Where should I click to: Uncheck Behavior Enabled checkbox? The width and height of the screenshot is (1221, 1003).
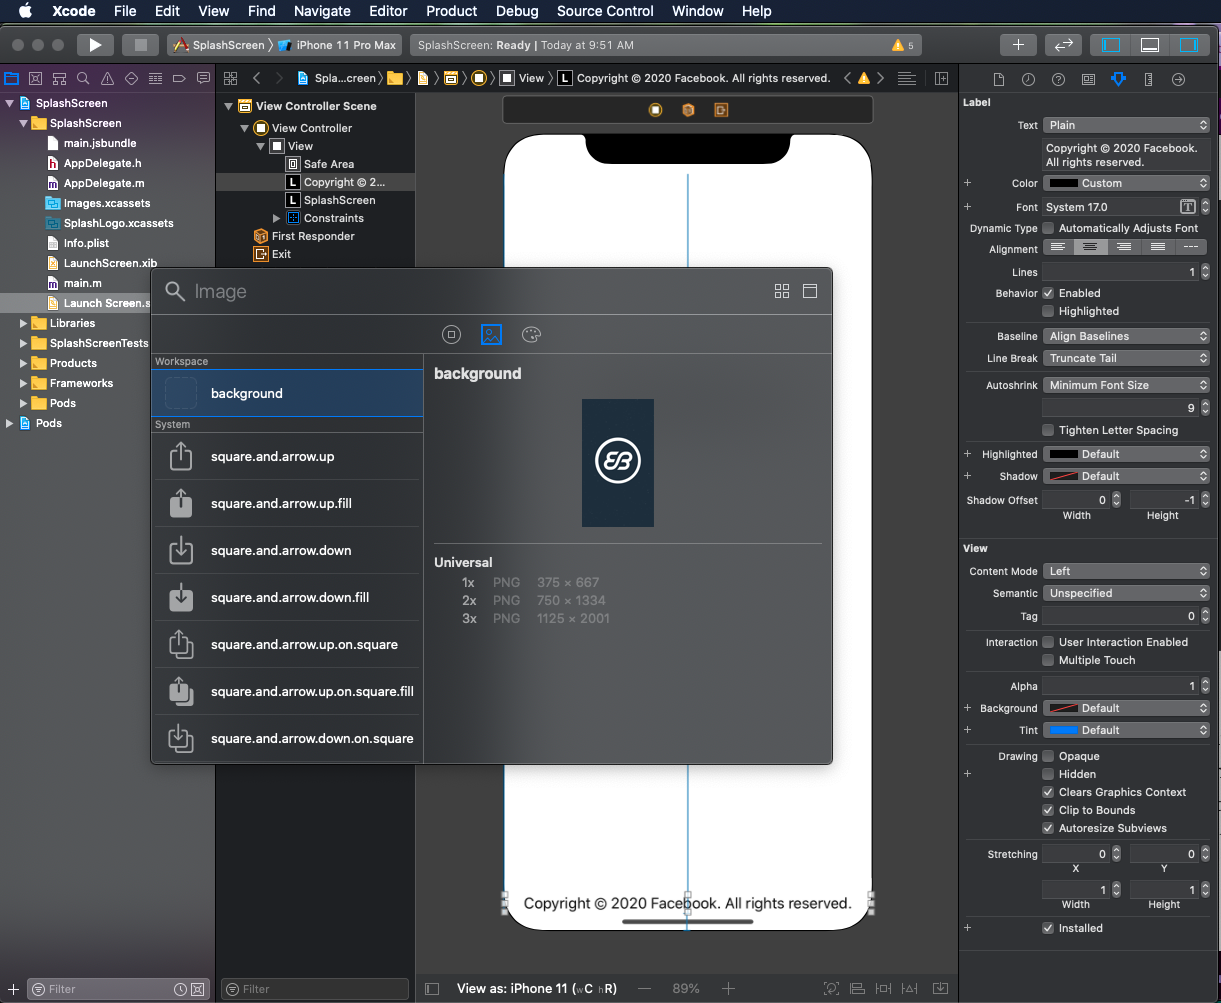pos(1048,293)
